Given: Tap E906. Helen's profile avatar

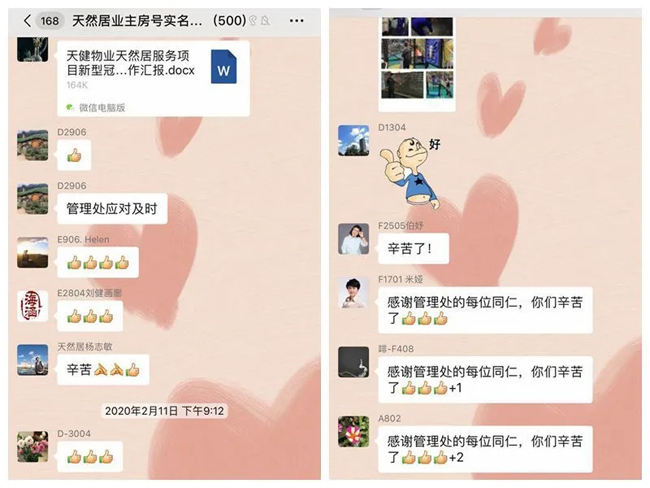Looking at the screenshot, I should point(32,252).
